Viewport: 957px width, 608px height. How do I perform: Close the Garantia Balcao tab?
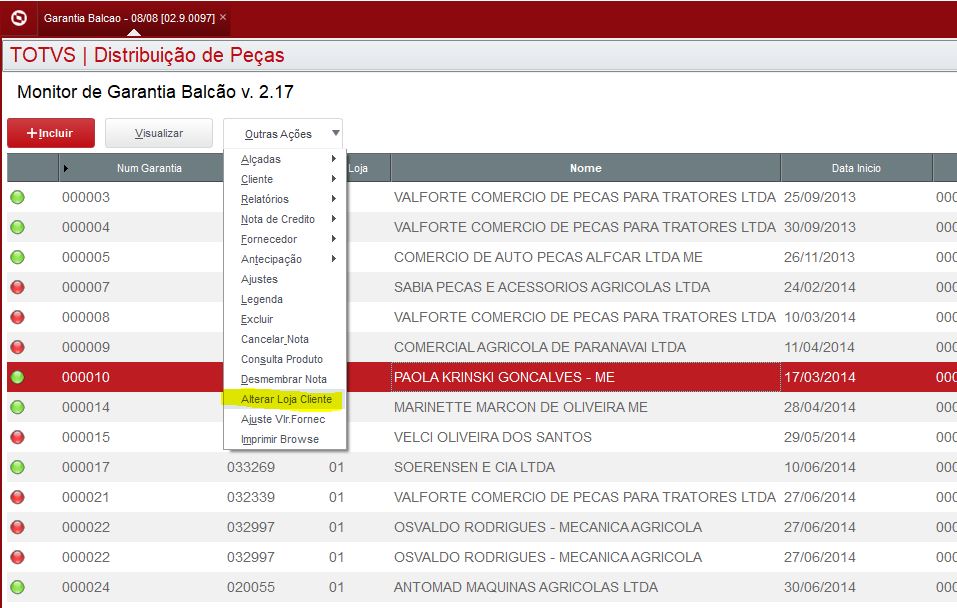[x=223, y=17]
